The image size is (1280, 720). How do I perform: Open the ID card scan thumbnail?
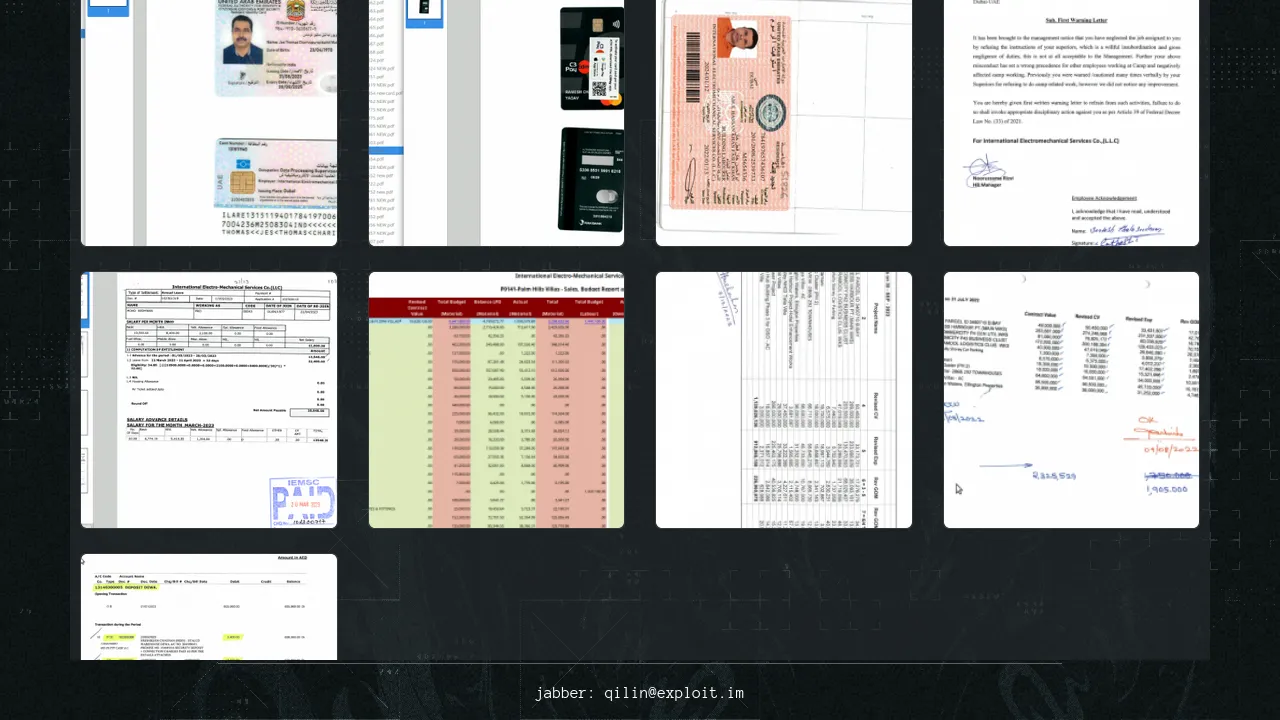tap(208, 122)
